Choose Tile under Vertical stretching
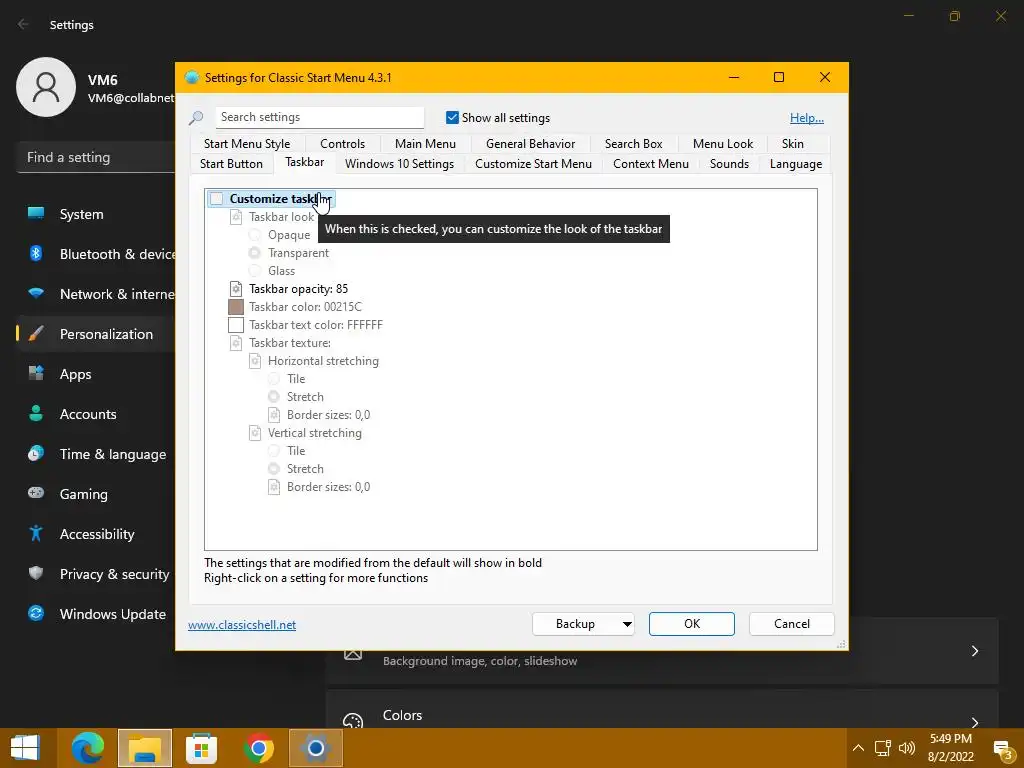1024x768 pixels. [274, 451]
